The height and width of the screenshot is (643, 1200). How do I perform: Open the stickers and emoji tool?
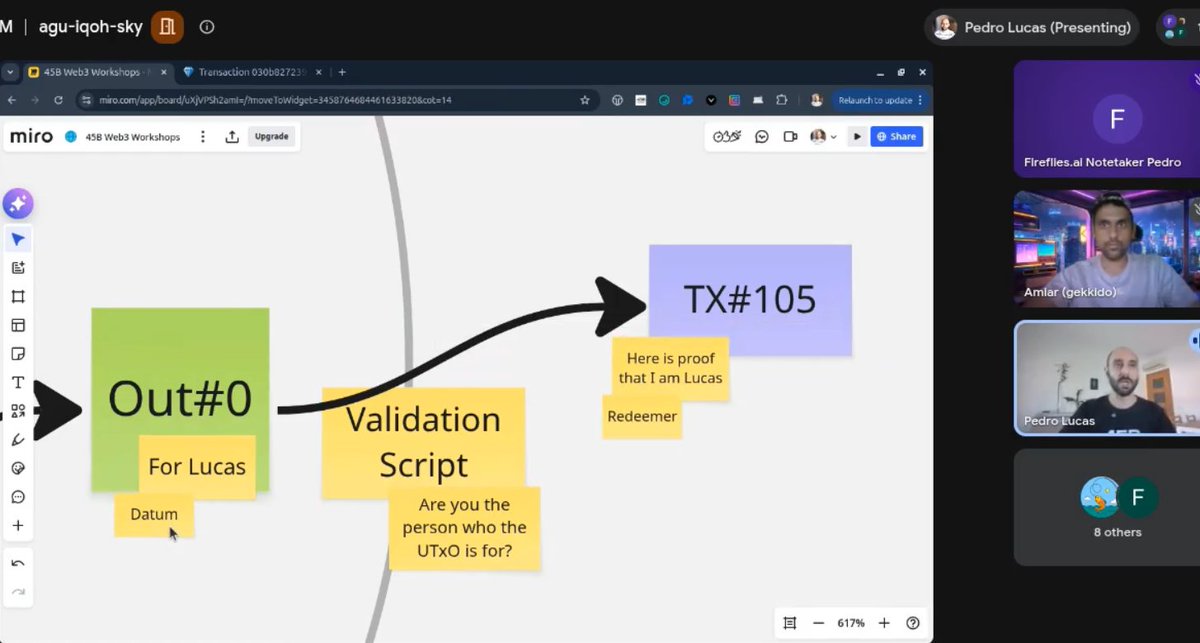[18, 468]
